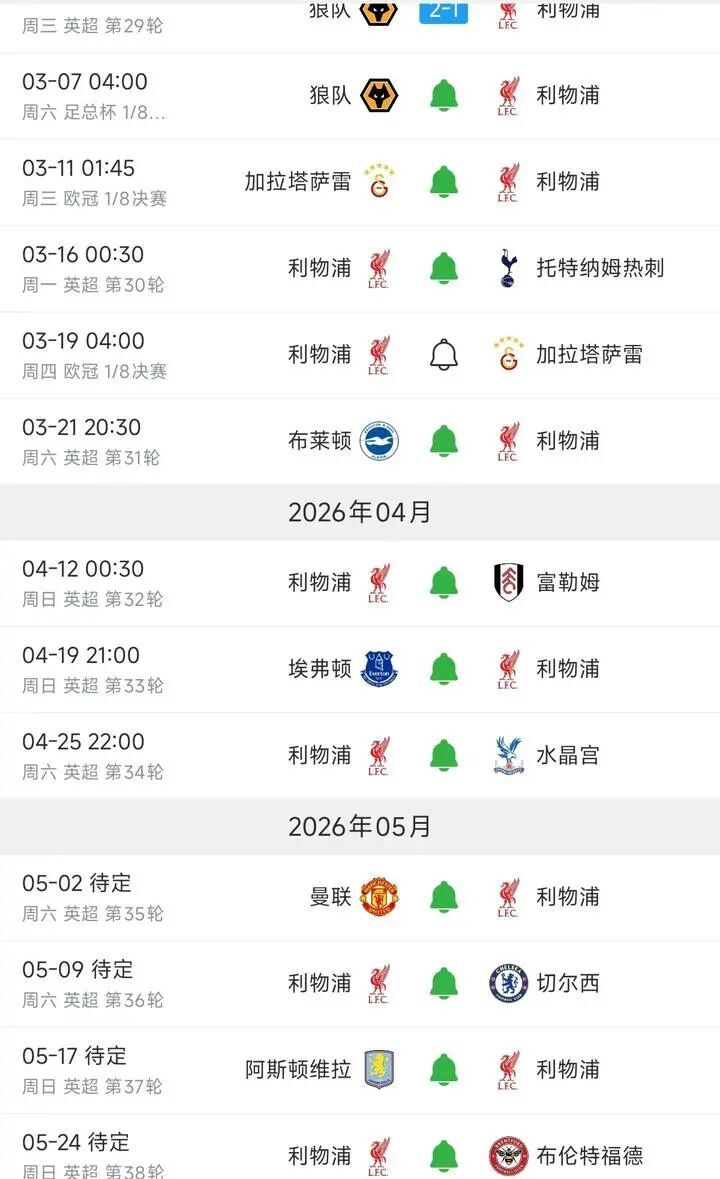Click the Crystal Palace crest
The image size is (720, 1179).
click(x=509, y=755)
